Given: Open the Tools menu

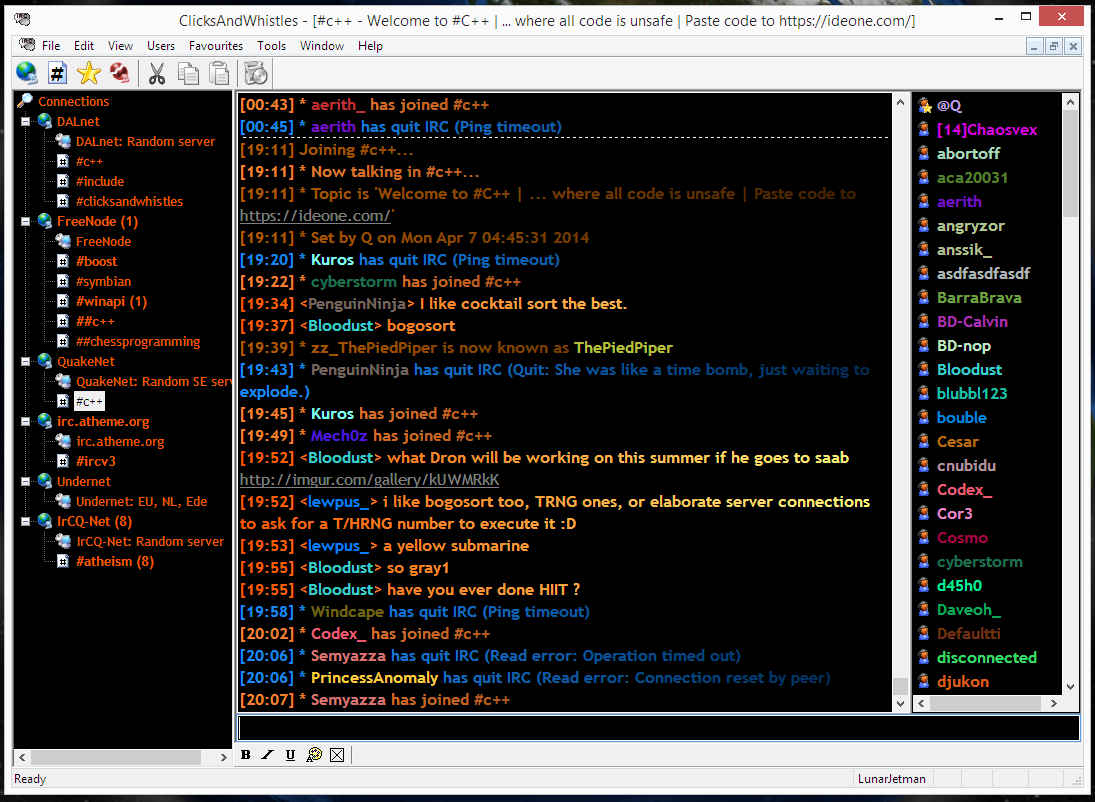Looking at the screenshot, I should (271, 46).
